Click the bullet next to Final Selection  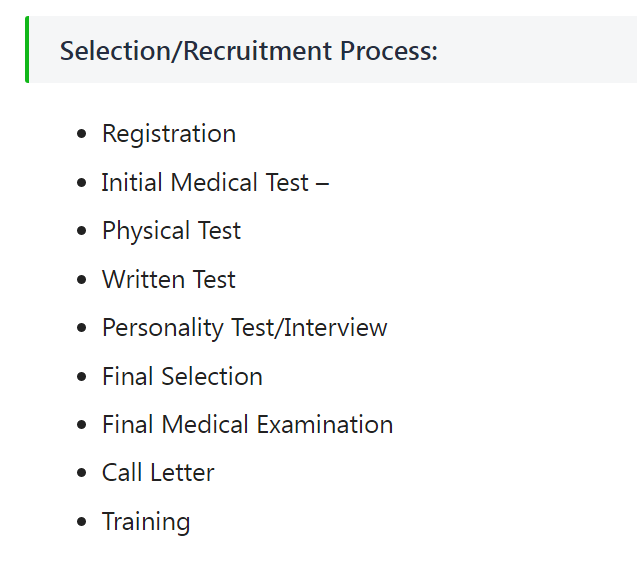82,376
